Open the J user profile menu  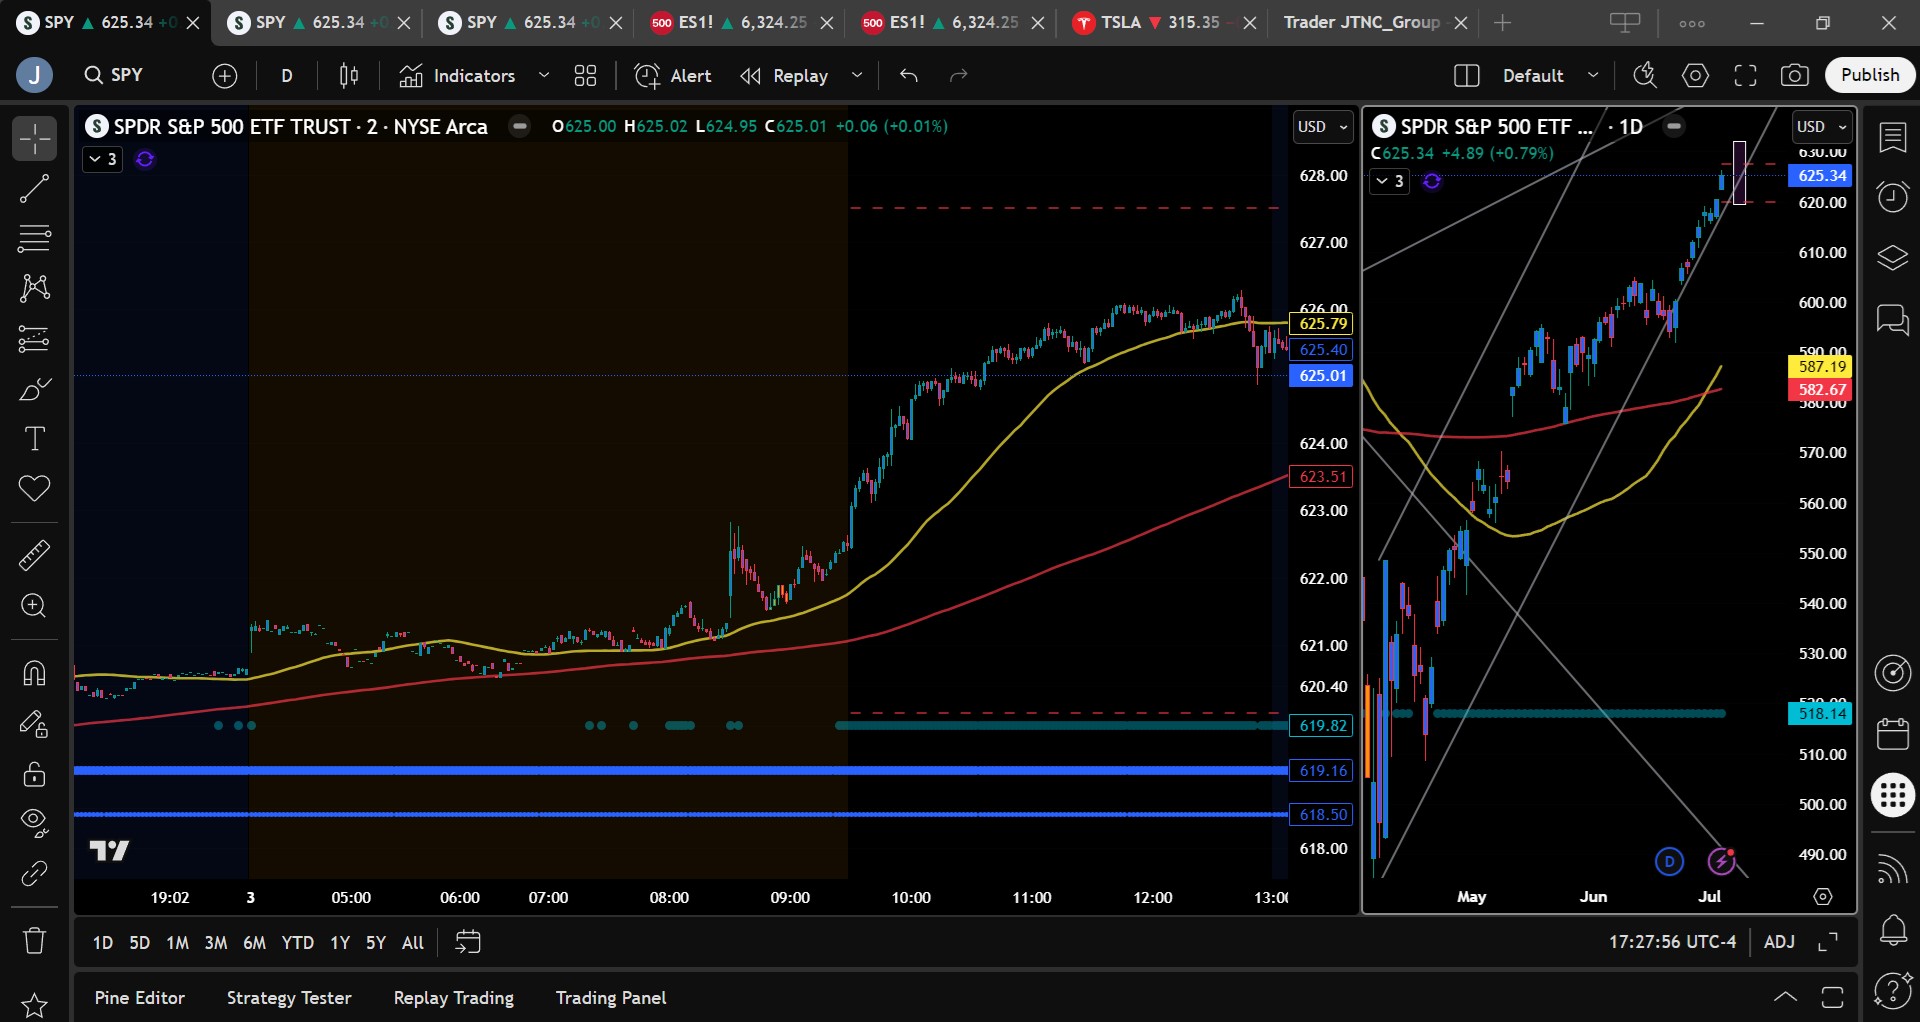(34, 75)
